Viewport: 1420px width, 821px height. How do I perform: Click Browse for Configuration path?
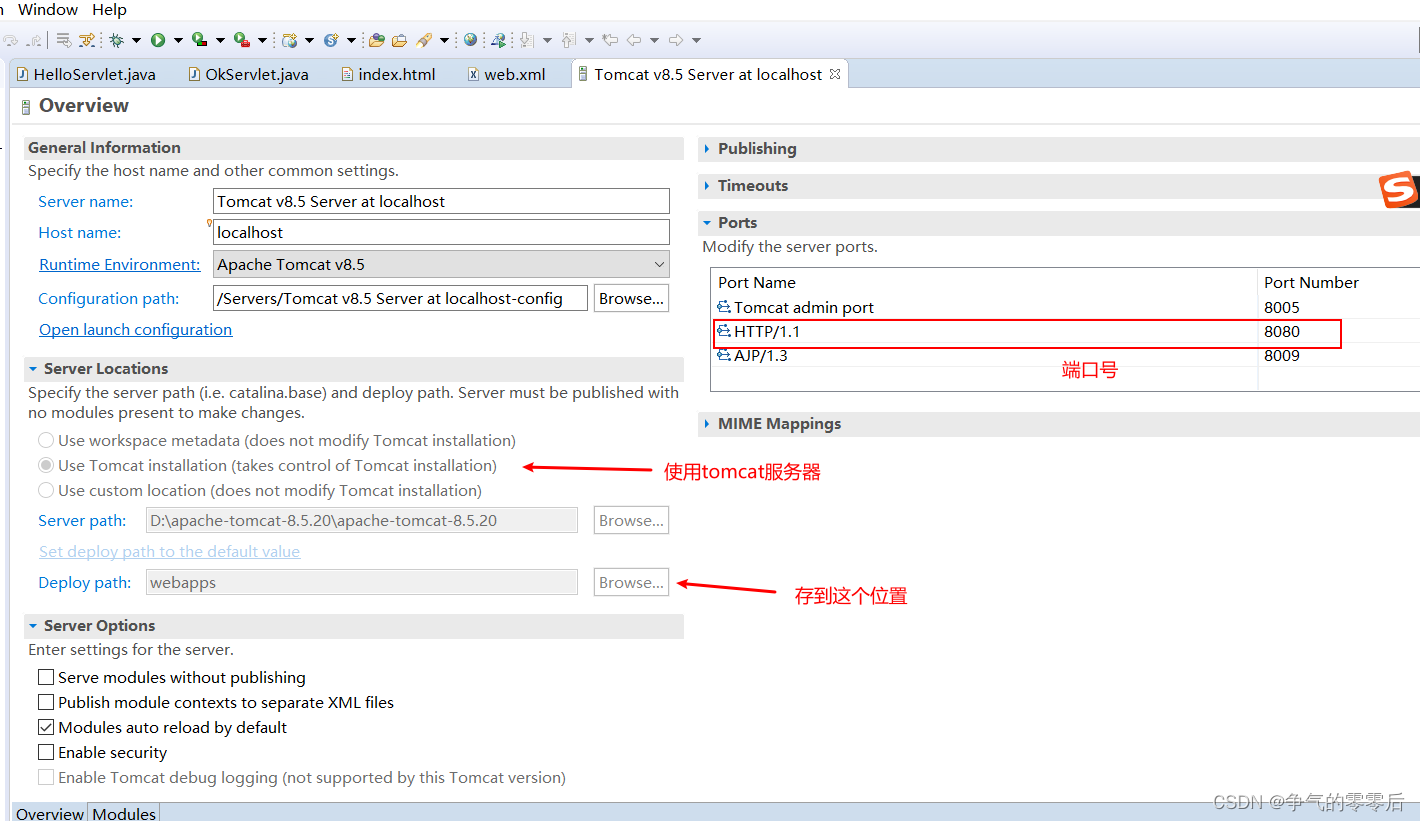click(631, 298)
